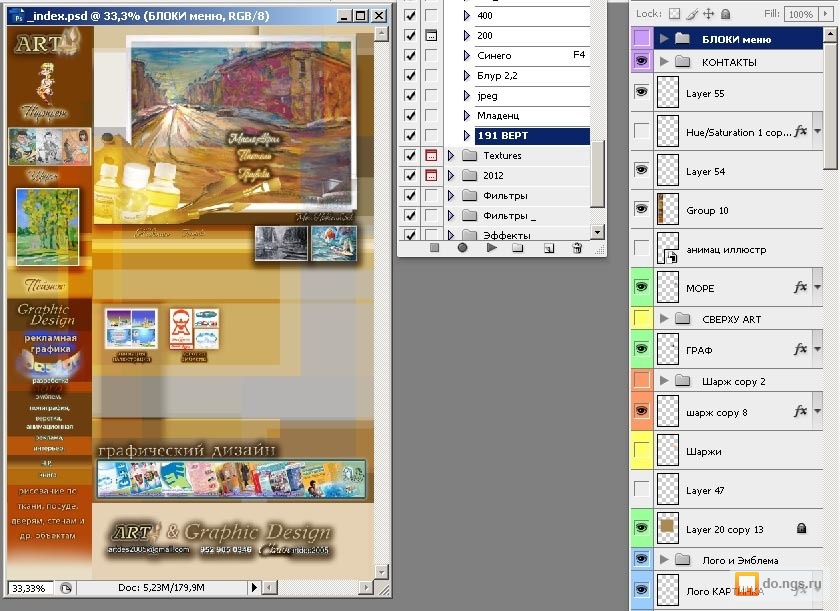Click the Layers panel scrollbar up arrow
840x611 pixels.
pos(830,35)
